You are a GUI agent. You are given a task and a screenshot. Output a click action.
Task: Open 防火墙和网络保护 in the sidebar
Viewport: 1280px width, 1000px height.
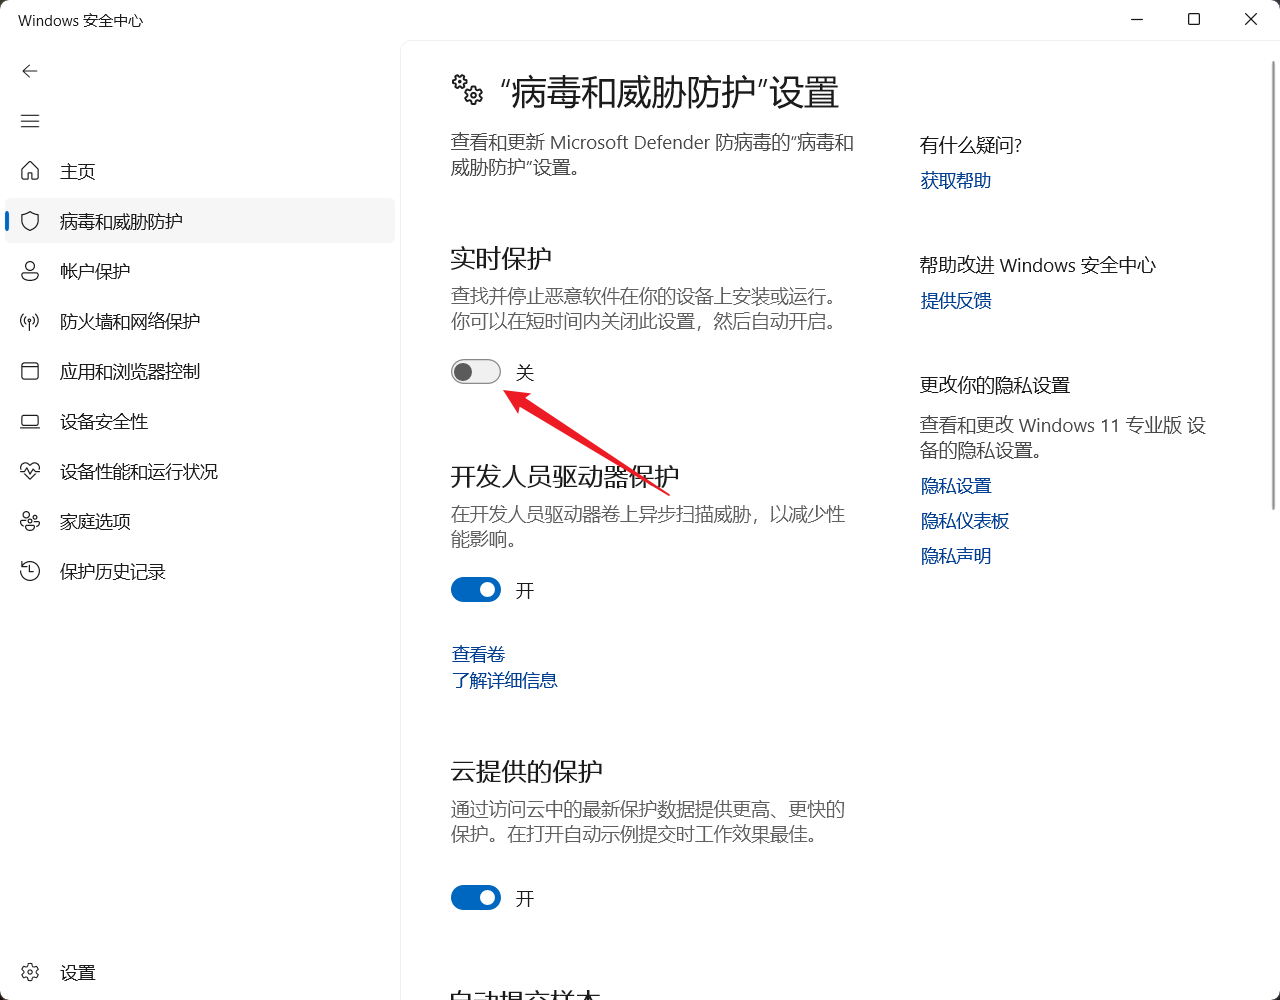200,321
